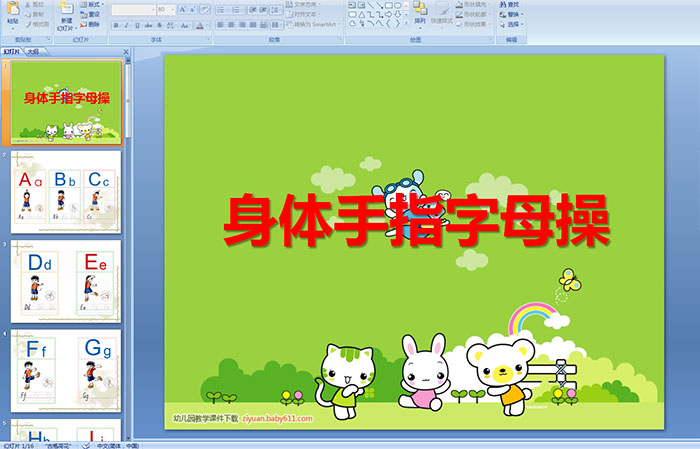Image resolution: width=700 pixels, height=449 pixels.
Task: Select slide 3 thumbnail with Dd Ee
Action: 66,282
